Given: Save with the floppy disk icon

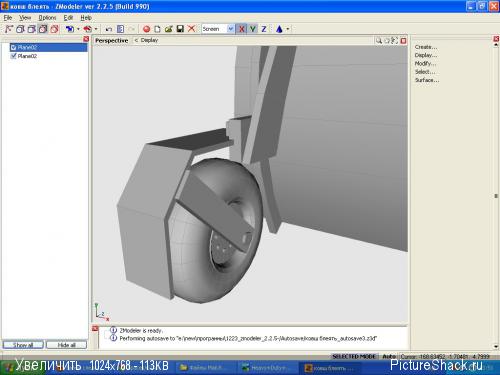Looking at the screenshot, I should [180, 29].
